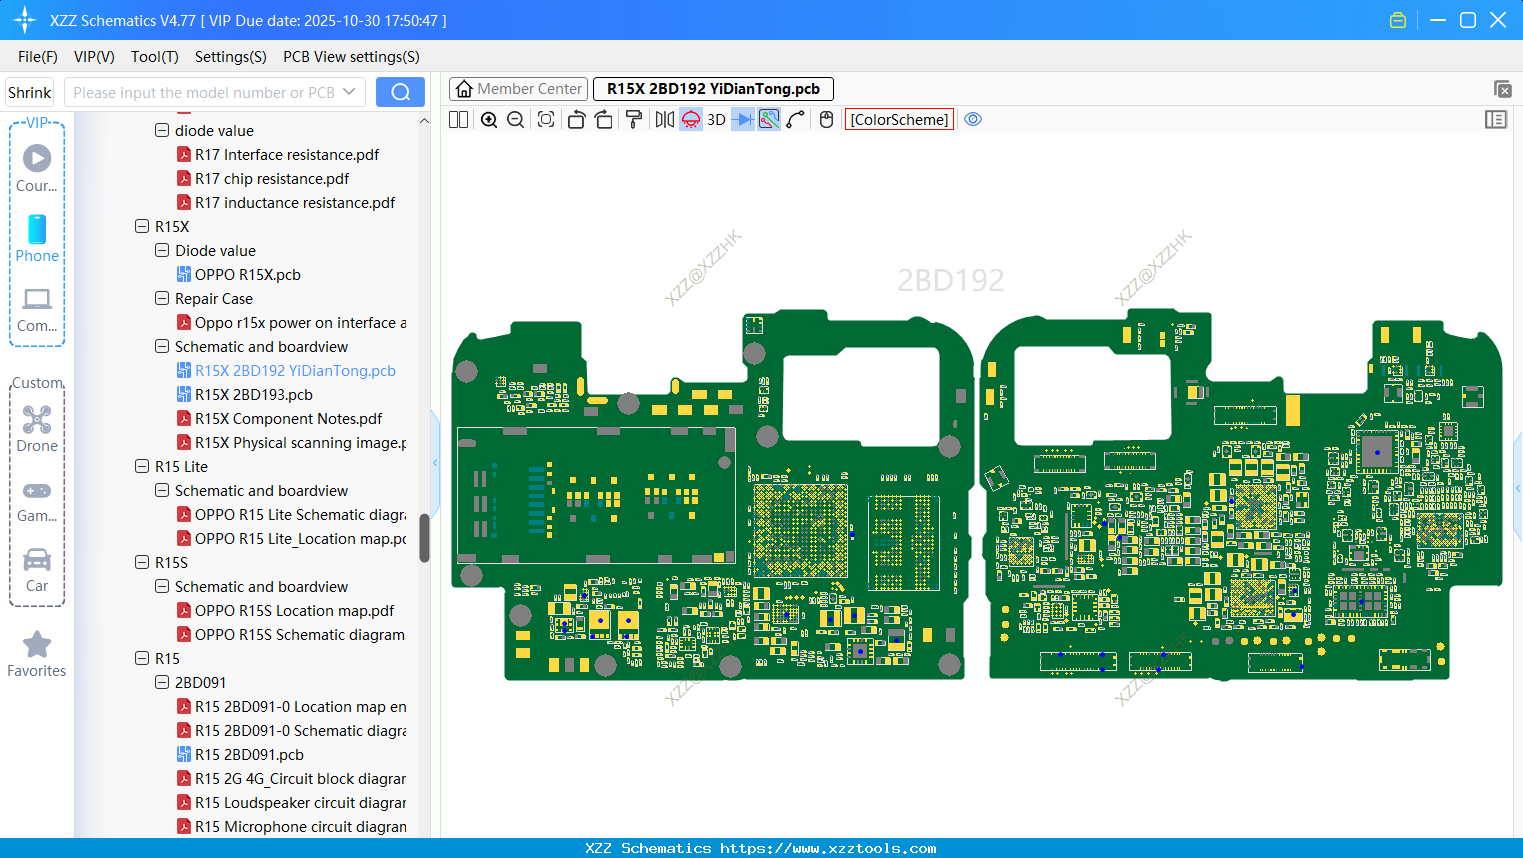Open the Settings(S) menu
The height and width of the screenshot is (858, 1523).
[230, 57]
